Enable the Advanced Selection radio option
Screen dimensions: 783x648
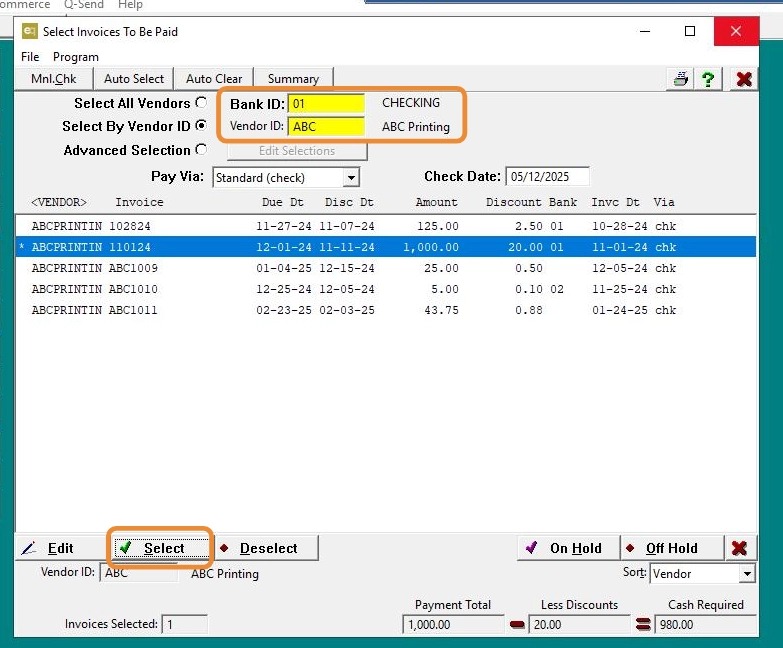pyautogui.click(x=201, y=149)
